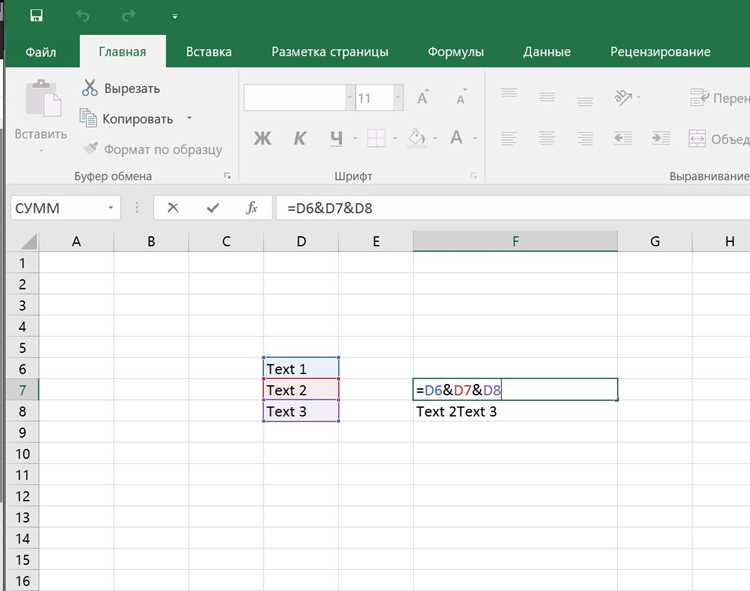
Task: Select column A header
Action: pos(76,241)
